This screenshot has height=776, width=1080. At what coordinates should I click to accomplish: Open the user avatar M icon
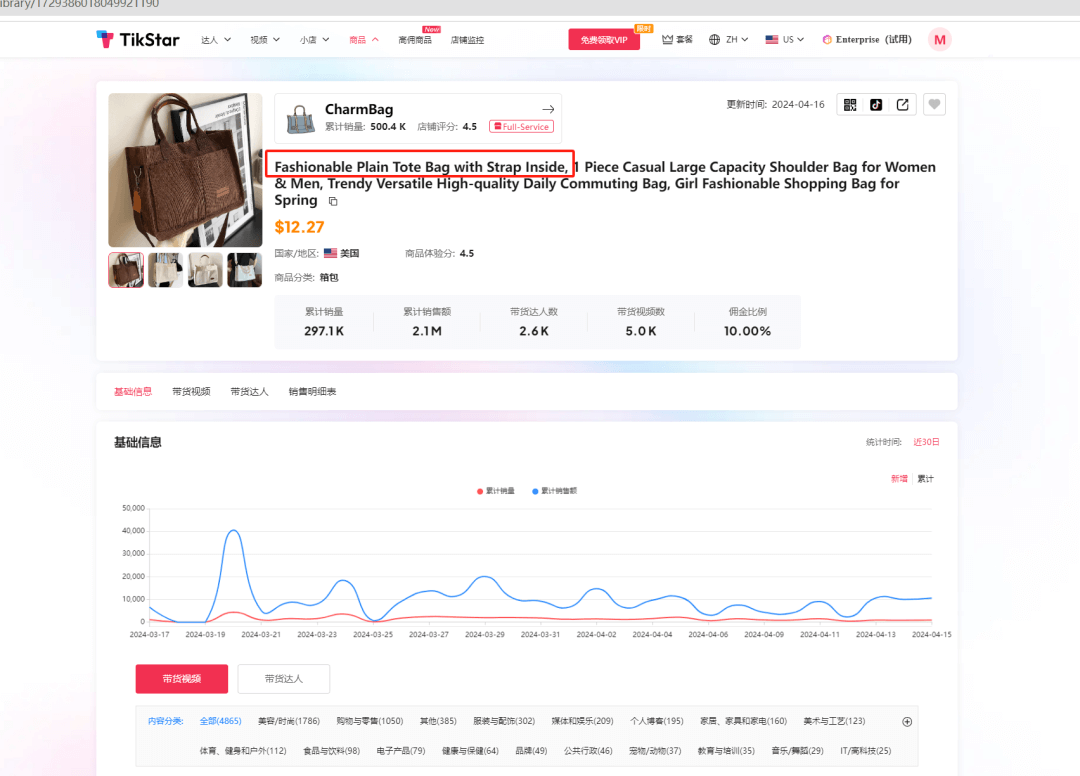[x=939, y=39]
